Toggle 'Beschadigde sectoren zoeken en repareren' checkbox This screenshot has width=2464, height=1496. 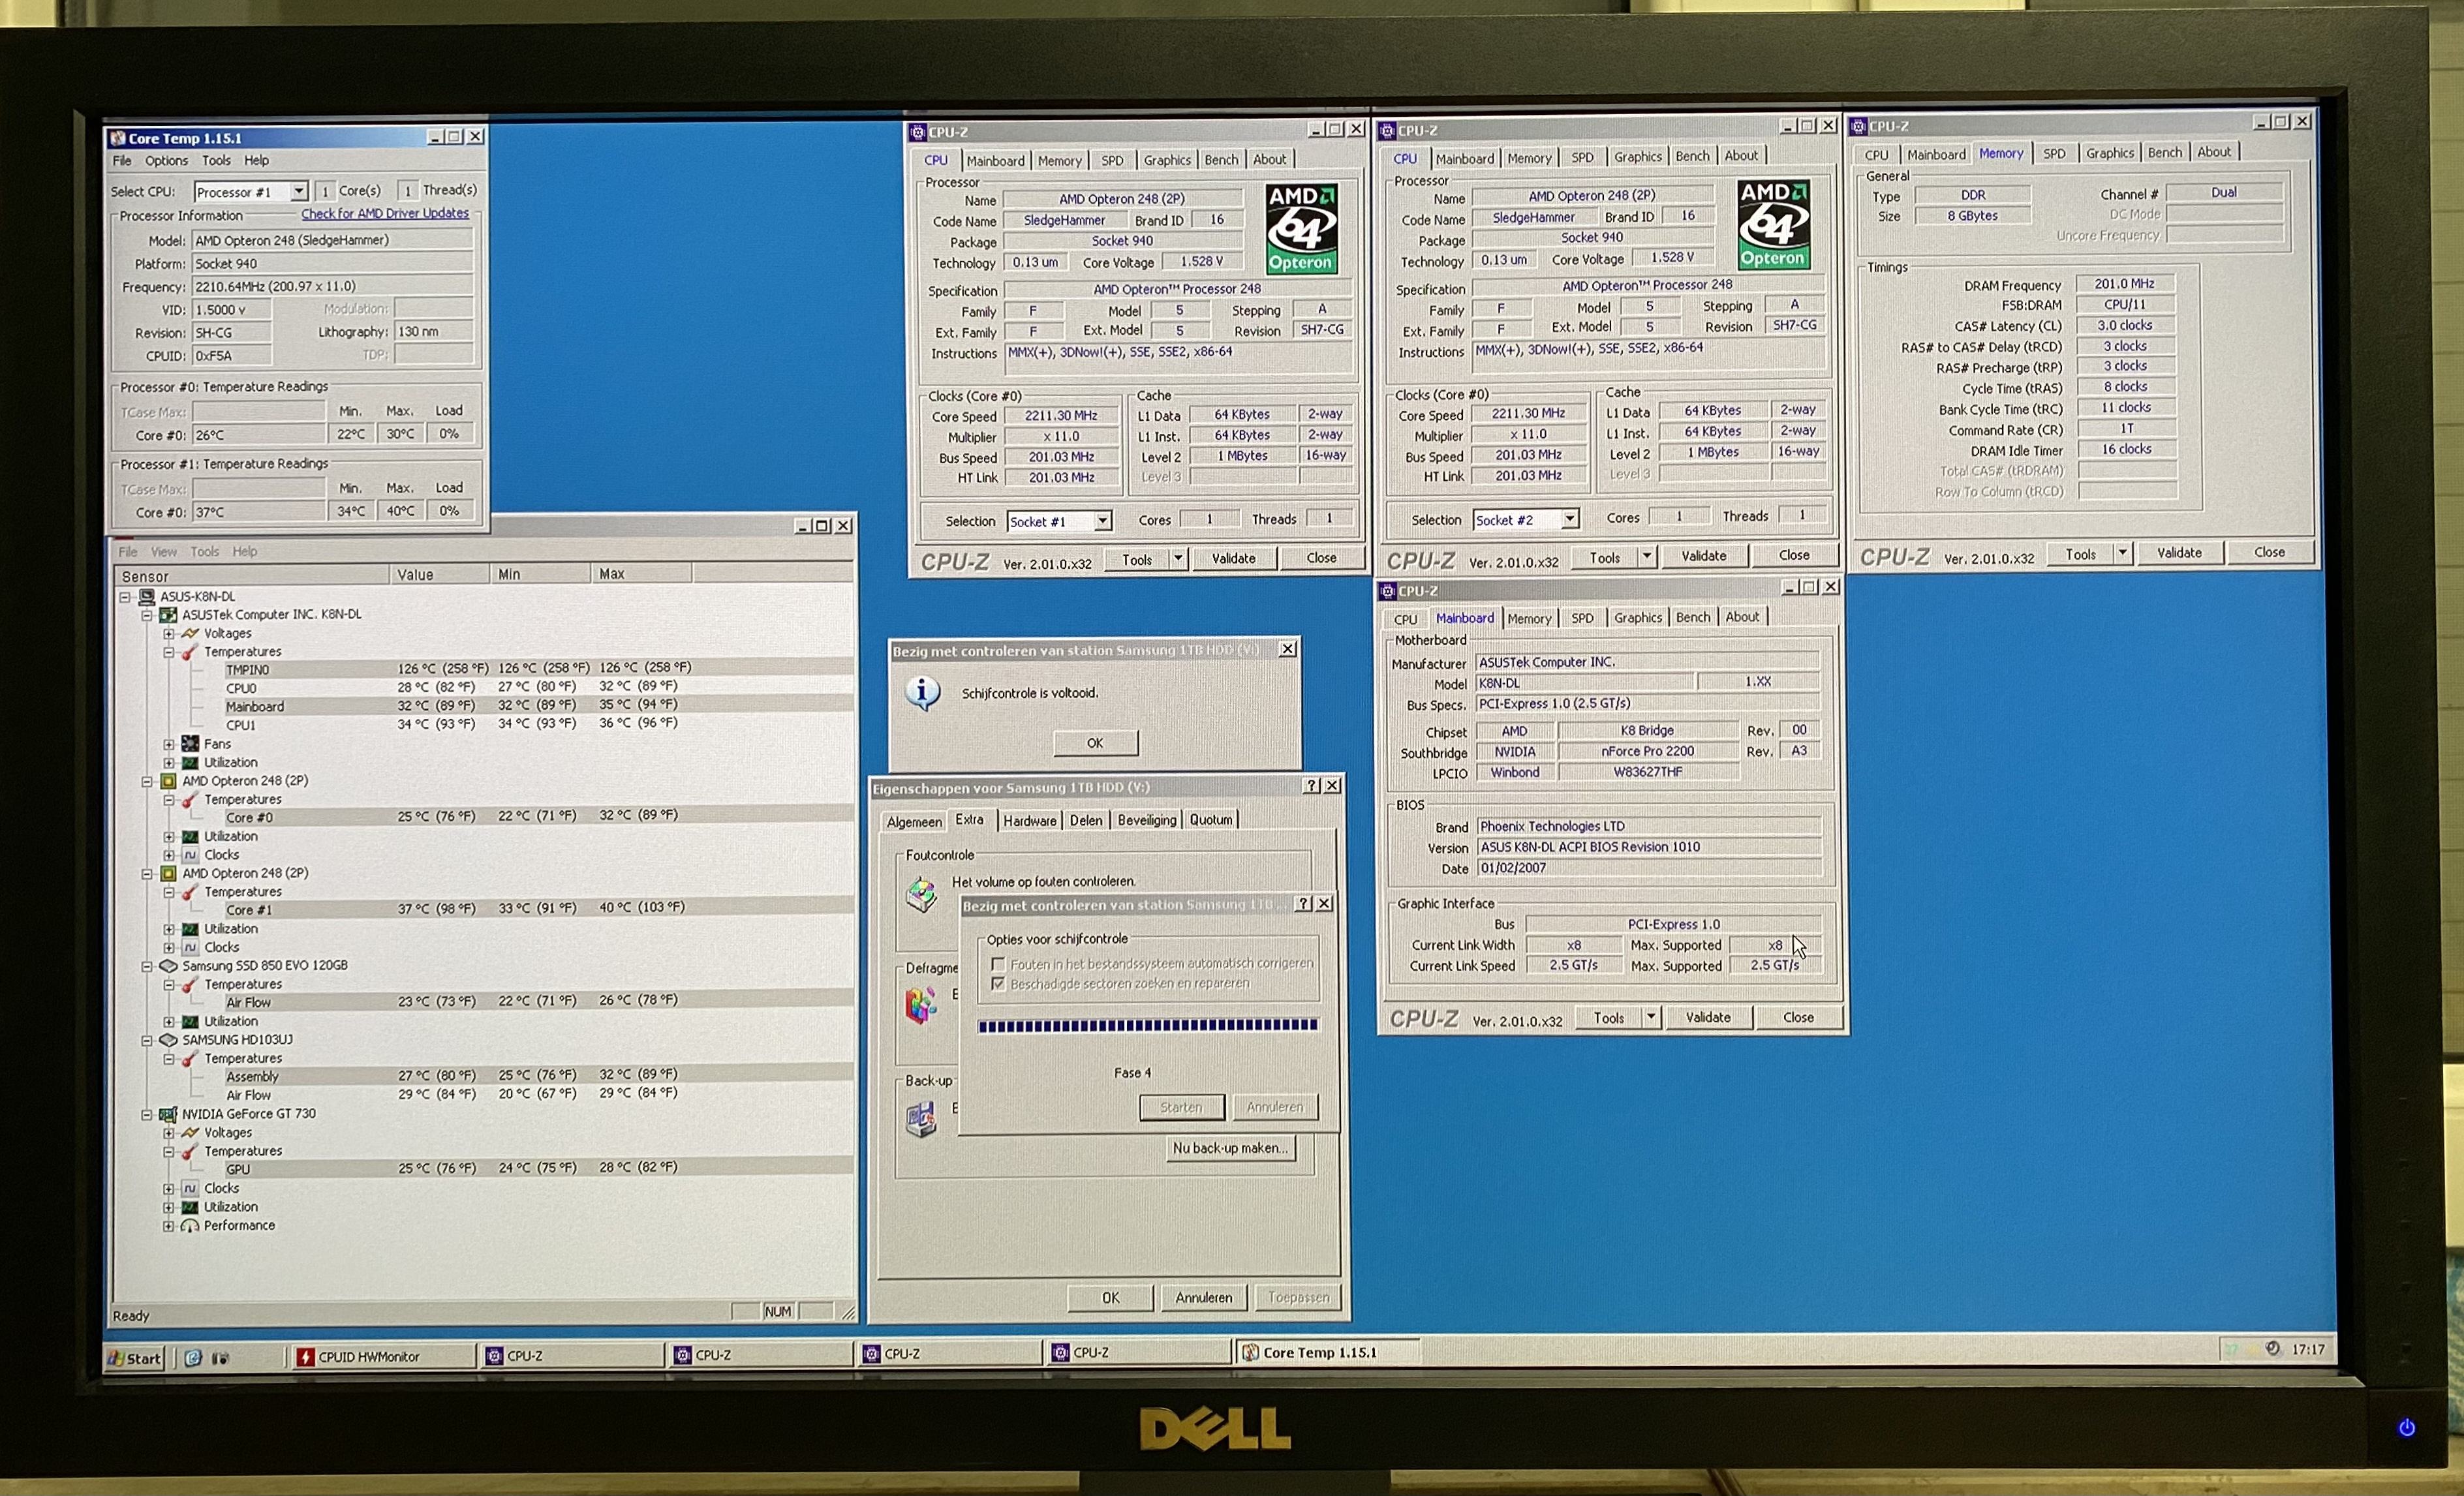(x=997, y=984)
